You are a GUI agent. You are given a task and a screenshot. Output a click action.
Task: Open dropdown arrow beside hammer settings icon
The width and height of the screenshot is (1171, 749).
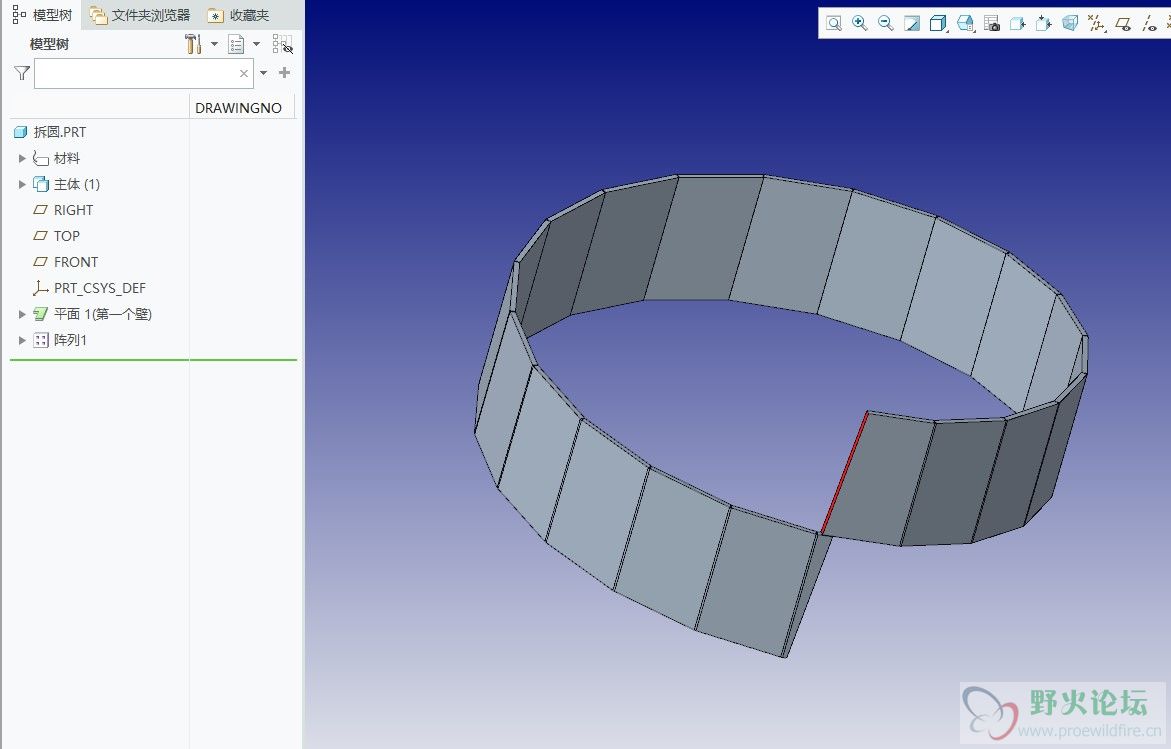[x=214, y=44]
